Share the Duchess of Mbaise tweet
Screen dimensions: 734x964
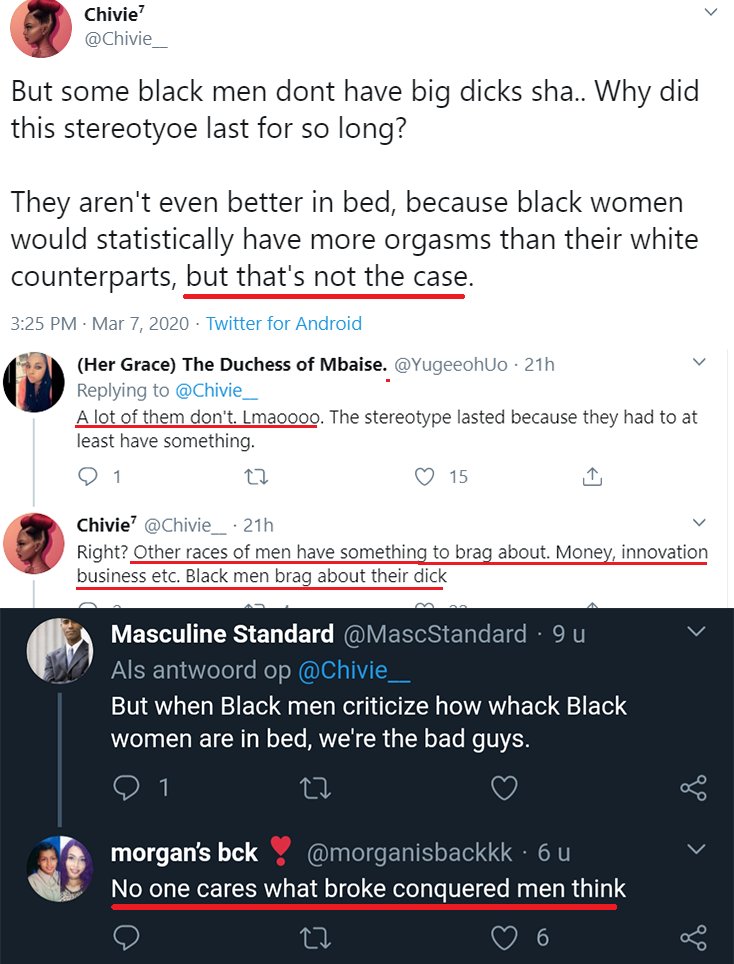pos(591,477)
